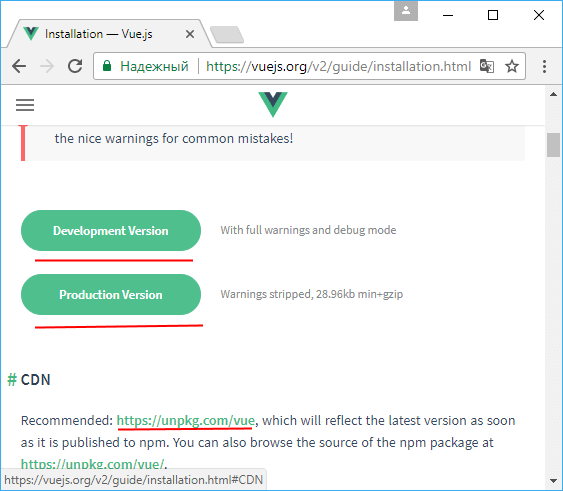The width and height of the screenshot is (563, 491).
Task: Click the scrollbar up arrow
Action: click(553, 94)
